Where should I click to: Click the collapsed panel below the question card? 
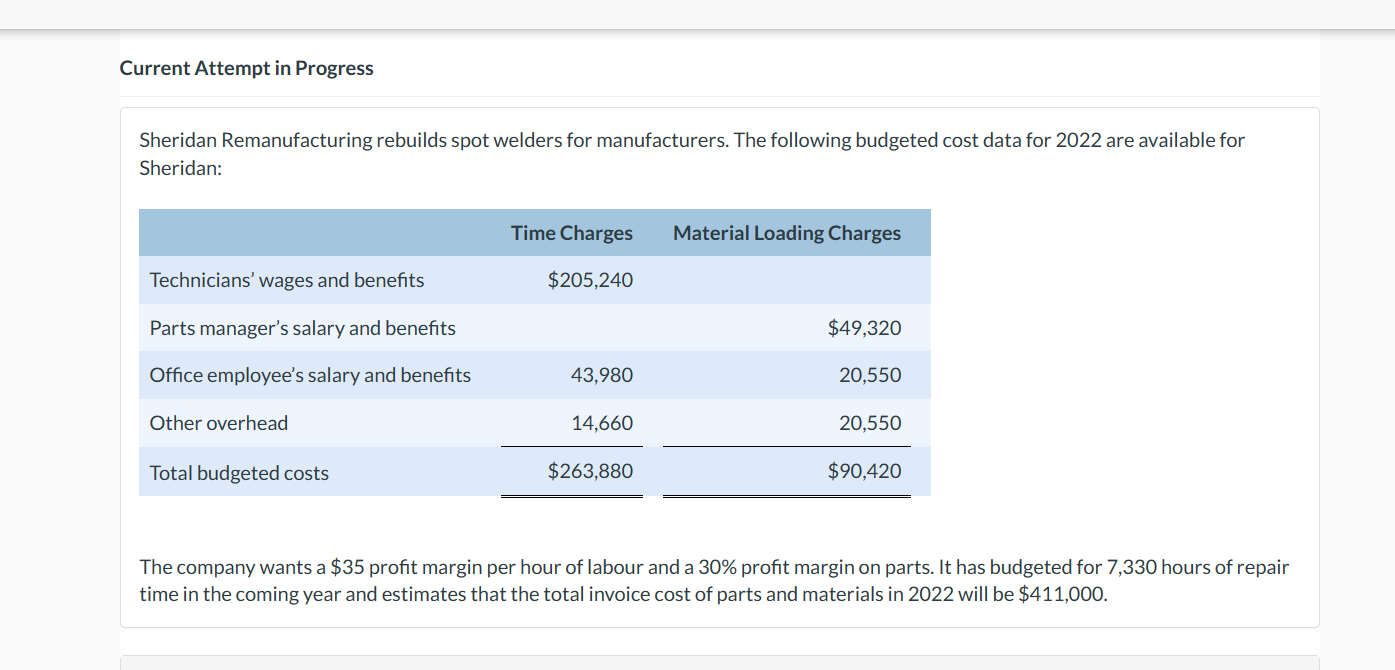[x=720, y=662]
